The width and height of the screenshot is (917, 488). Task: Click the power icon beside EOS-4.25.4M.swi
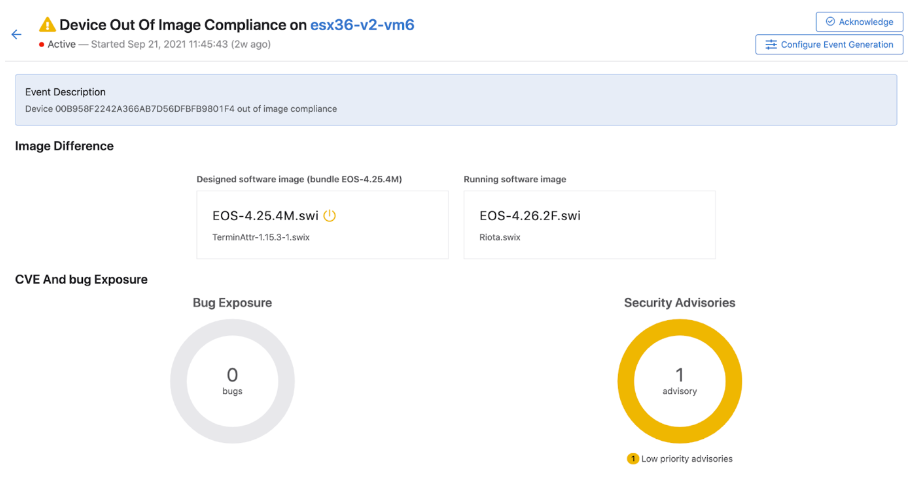coord(330,216)
